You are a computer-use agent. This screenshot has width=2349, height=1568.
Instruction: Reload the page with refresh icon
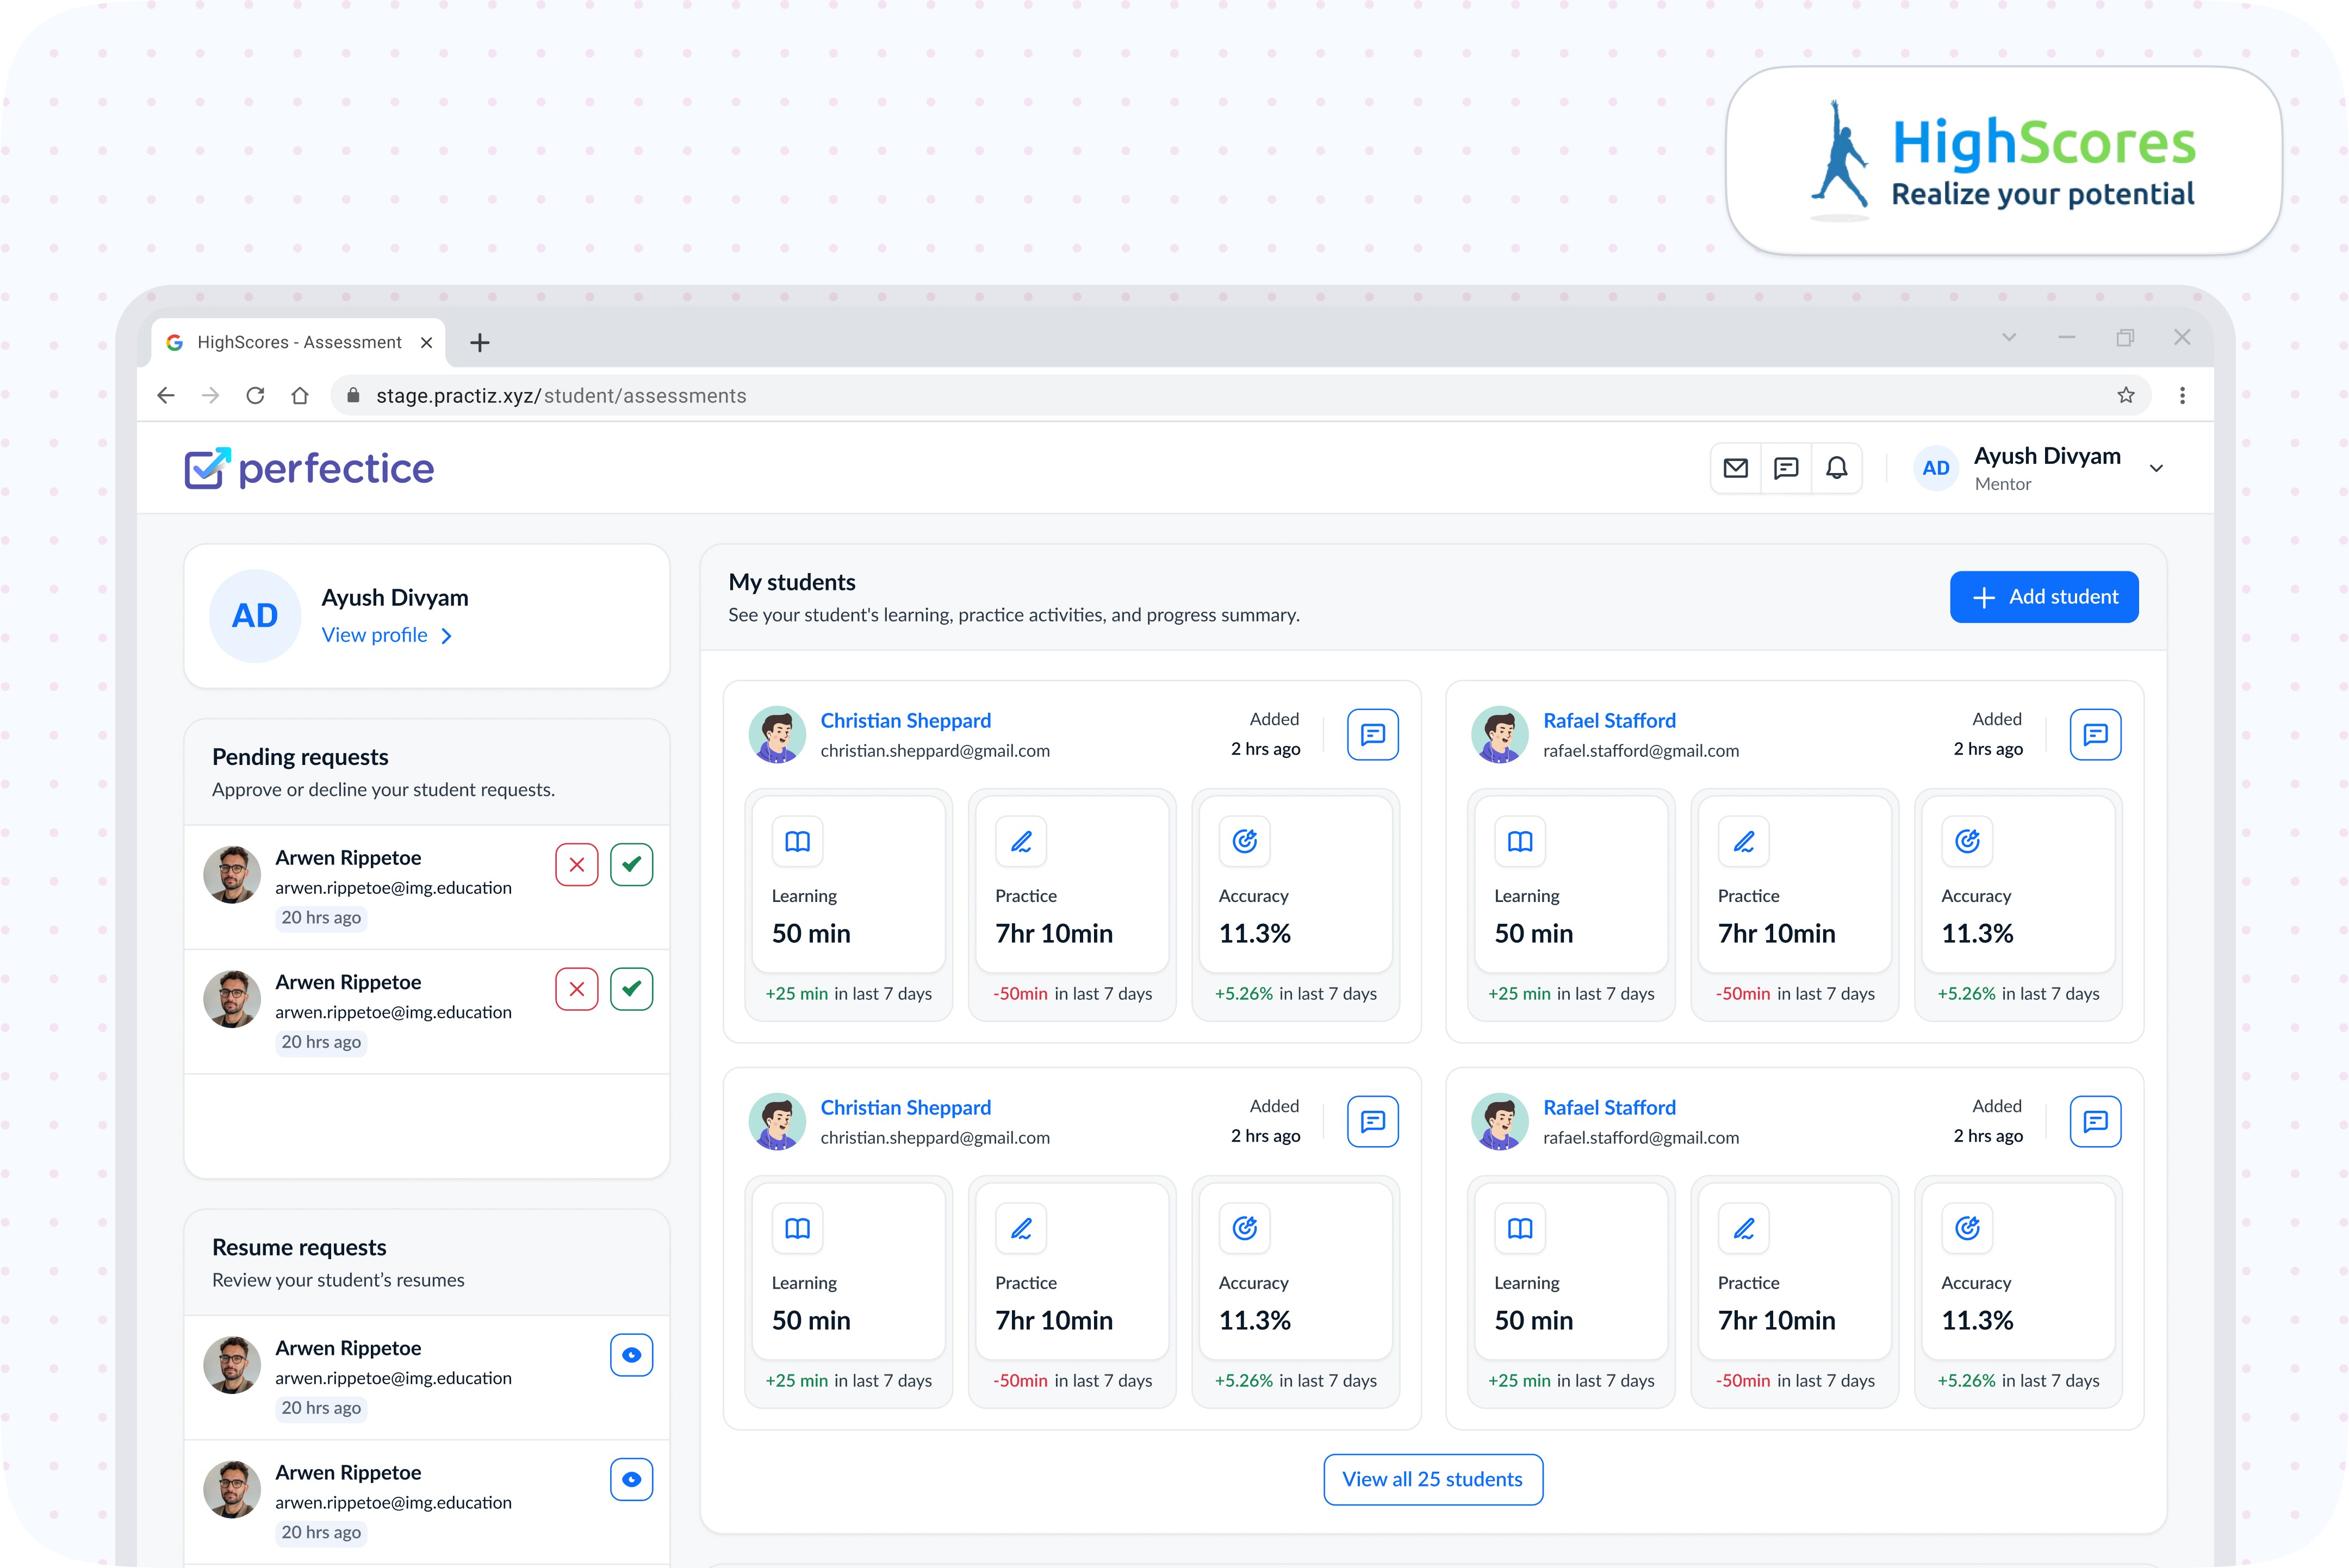[x=255, y=396]
